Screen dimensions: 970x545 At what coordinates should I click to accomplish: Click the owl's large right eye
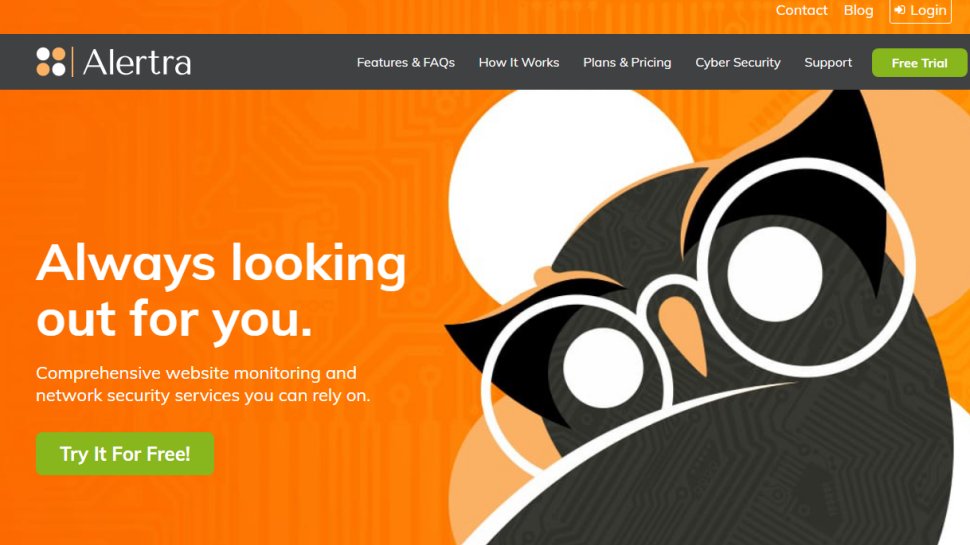point(775,274)
